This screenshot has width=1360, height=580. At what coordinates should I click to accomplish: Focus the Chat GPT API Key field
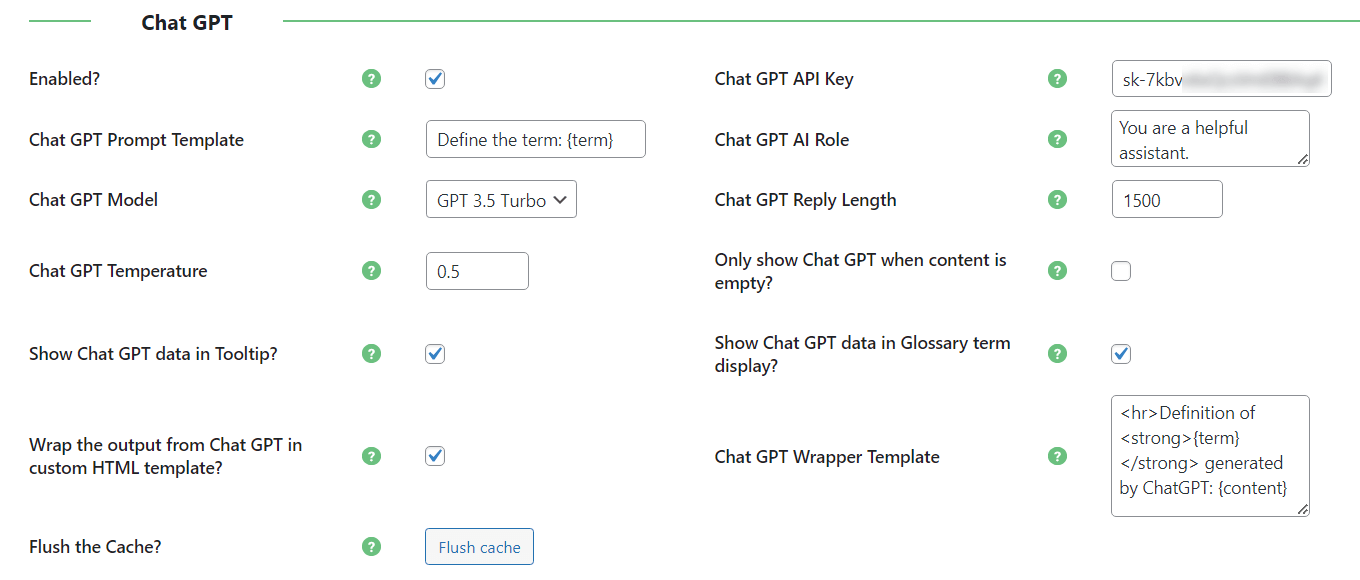[1221, 79]
